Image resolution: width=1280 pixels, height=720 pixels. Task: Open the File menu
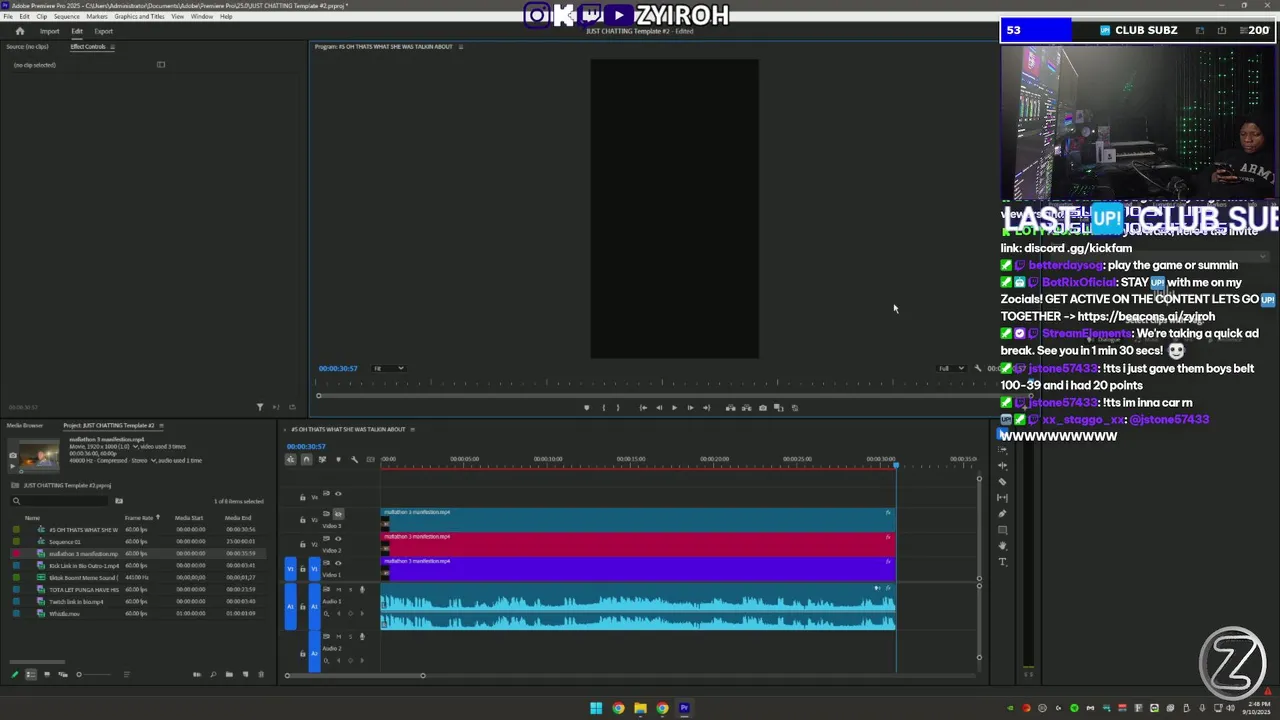pos(8,17)
